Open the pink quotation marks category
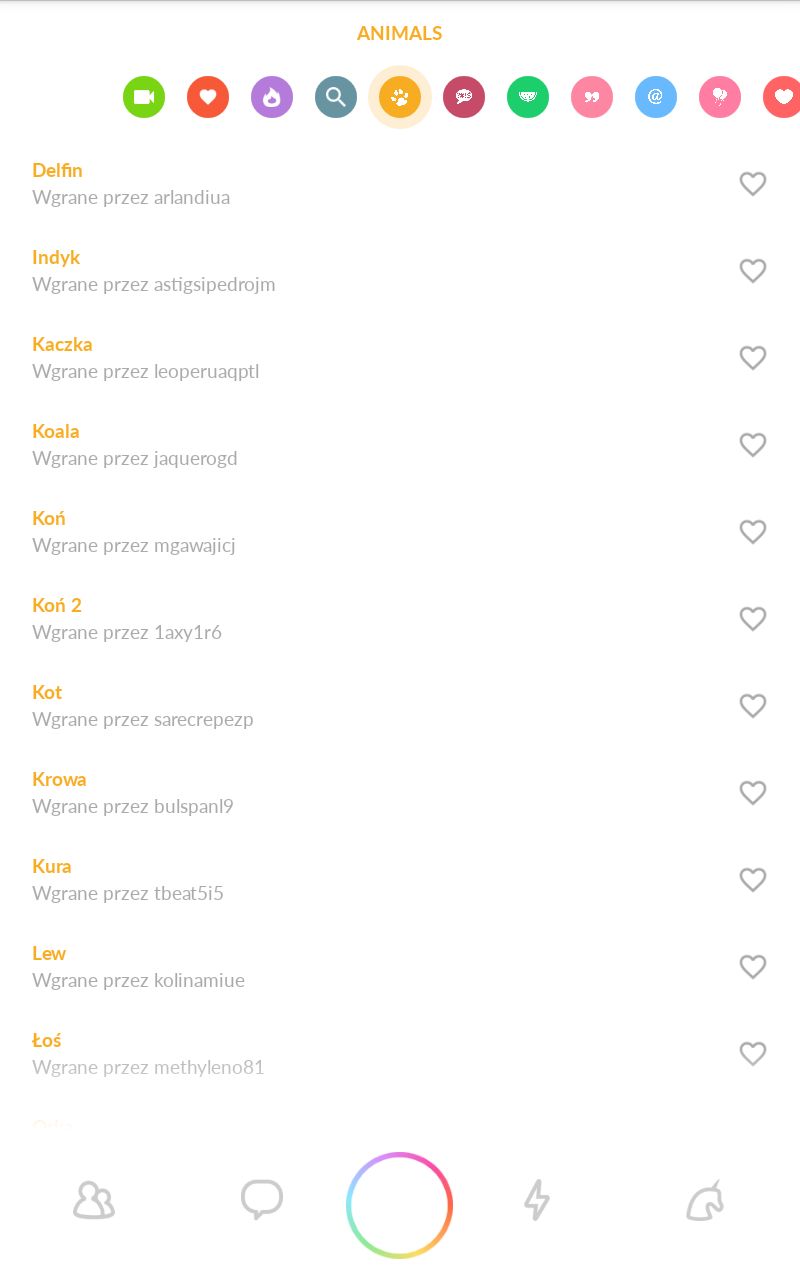The height and width of the screenshot is (1280, 800). click(592, 97)
